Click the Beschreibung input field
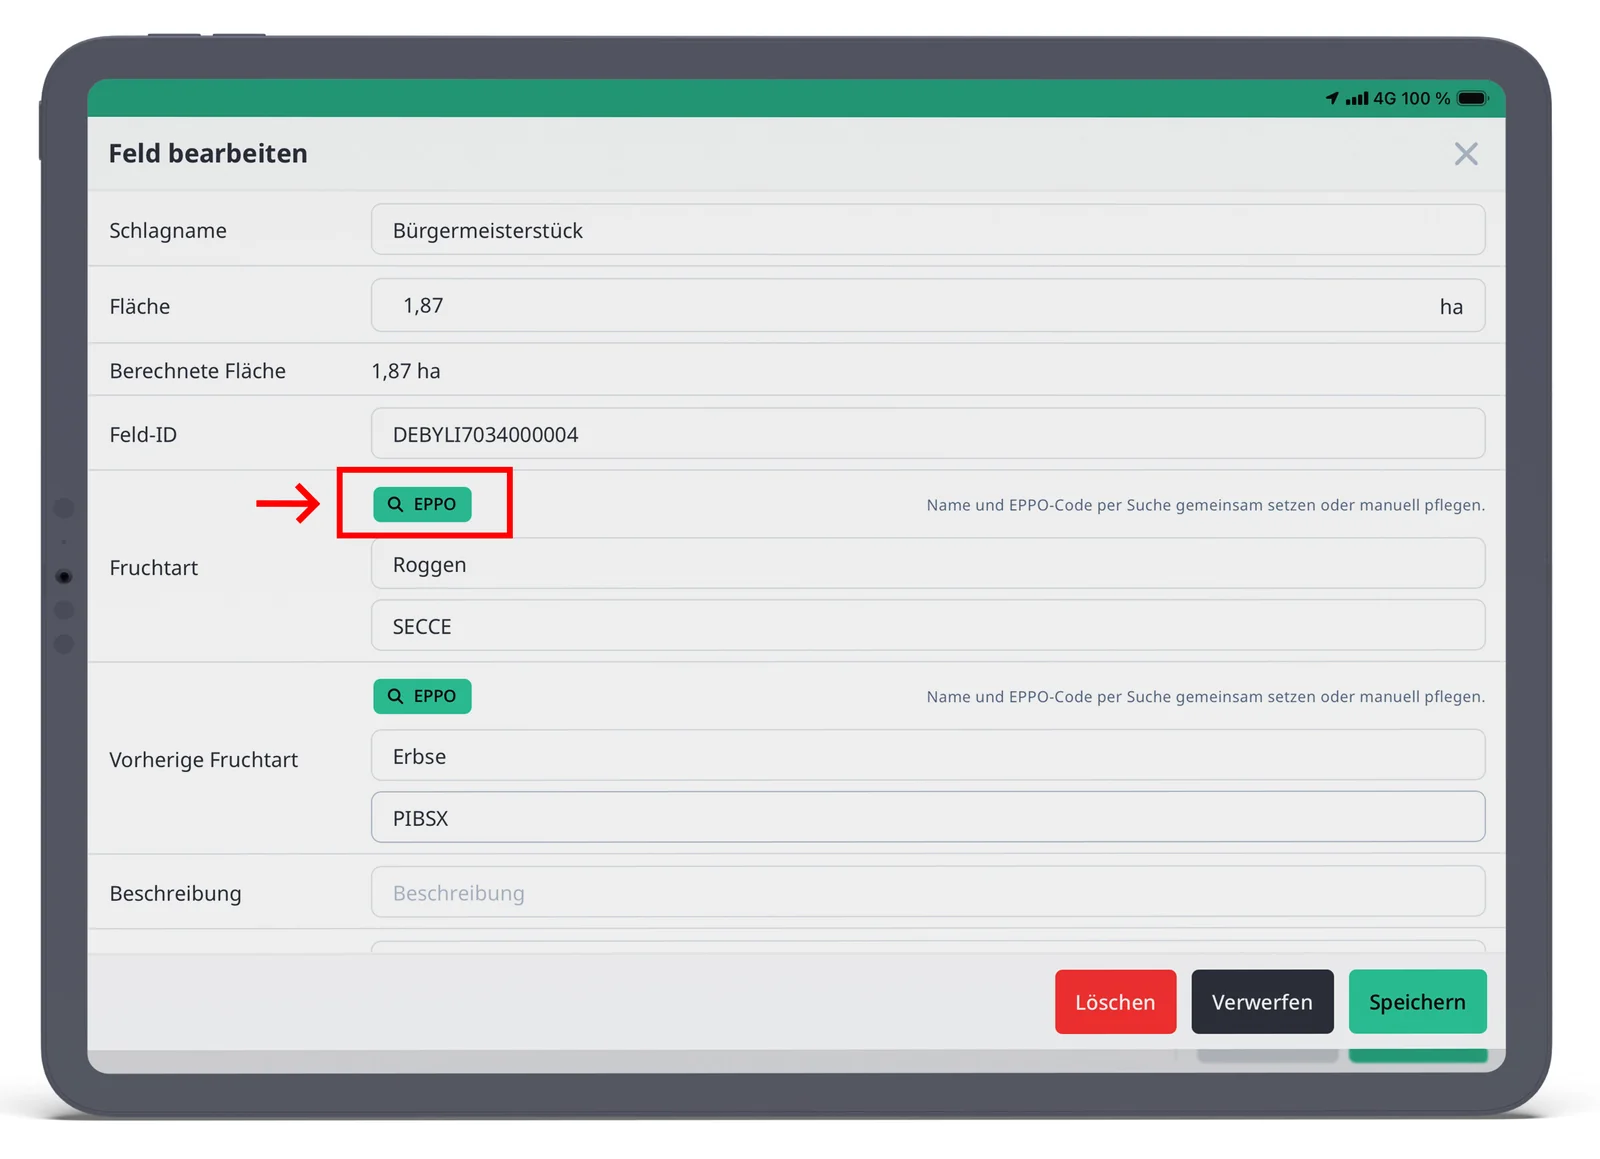1600x1159 pixels. pyautogui.click(x=928, y=892)
